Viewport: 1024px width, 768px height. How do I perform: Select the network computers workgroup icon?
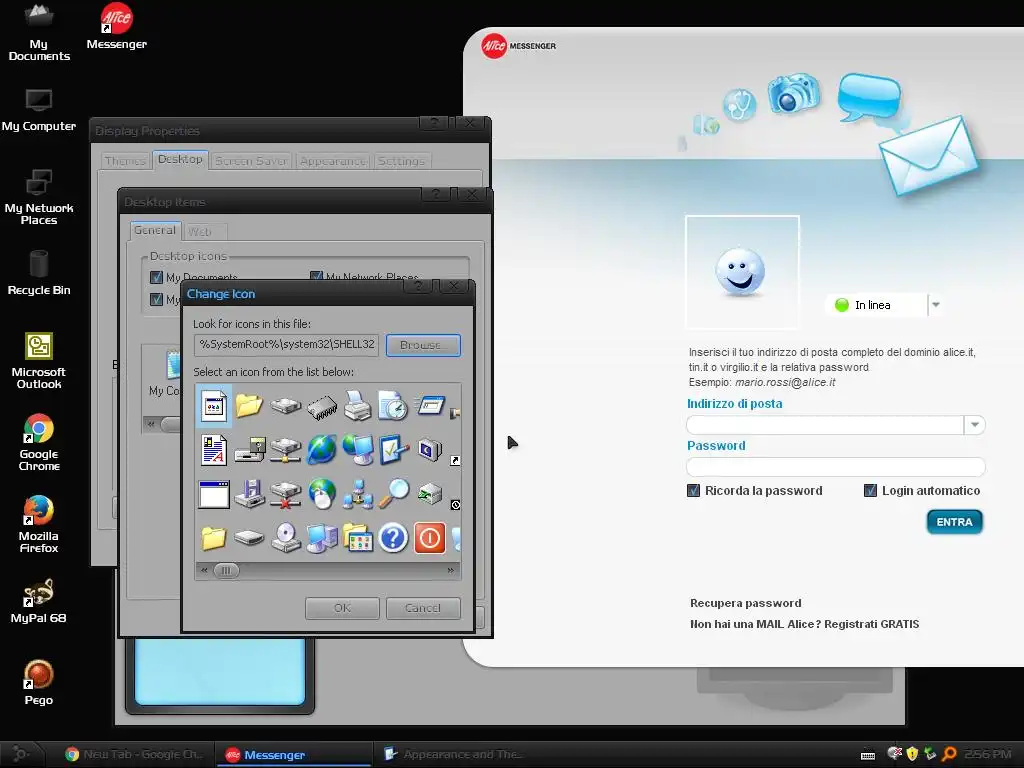358,494
